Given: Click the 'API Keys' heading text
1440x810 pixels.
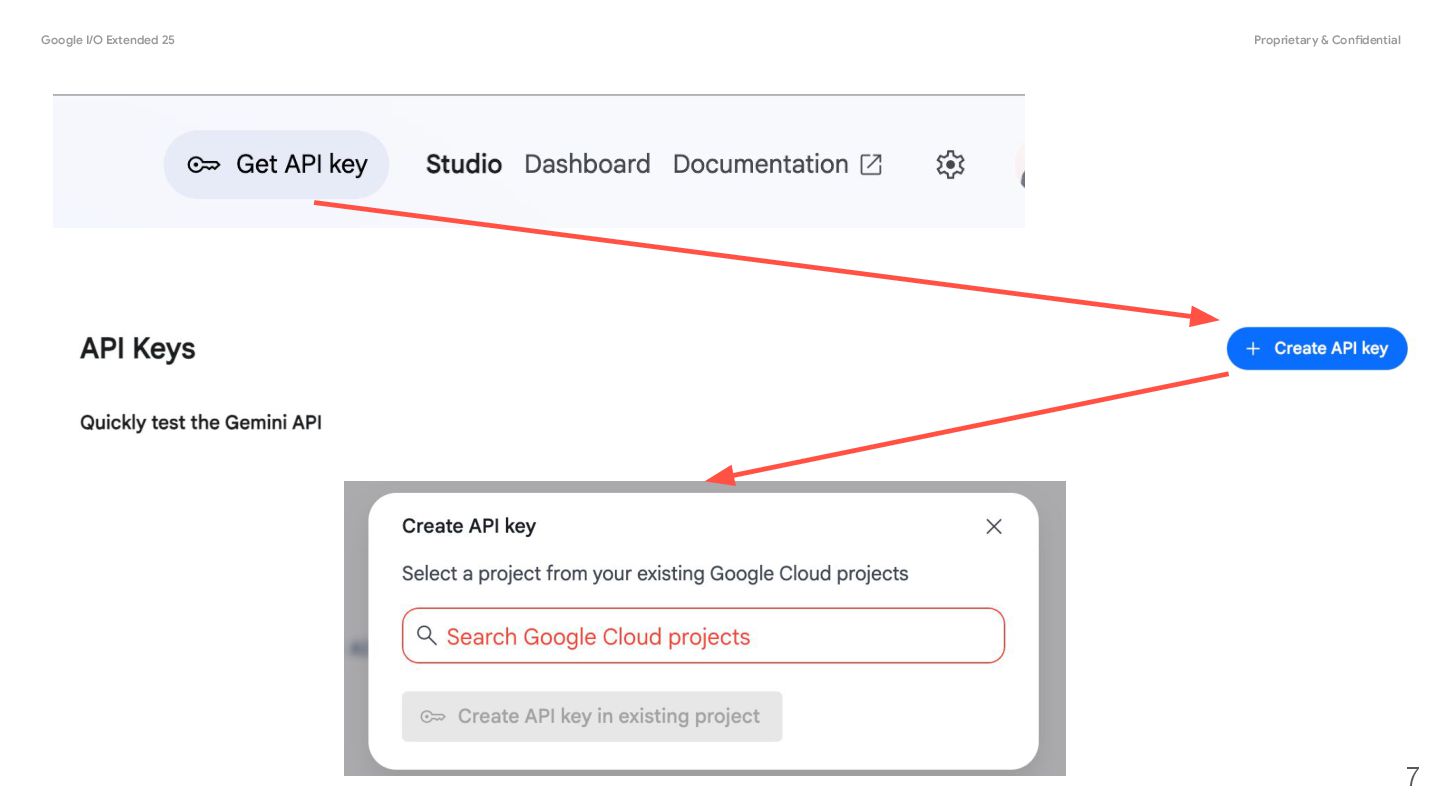Looking at the screenshot, I should (138, 349).
